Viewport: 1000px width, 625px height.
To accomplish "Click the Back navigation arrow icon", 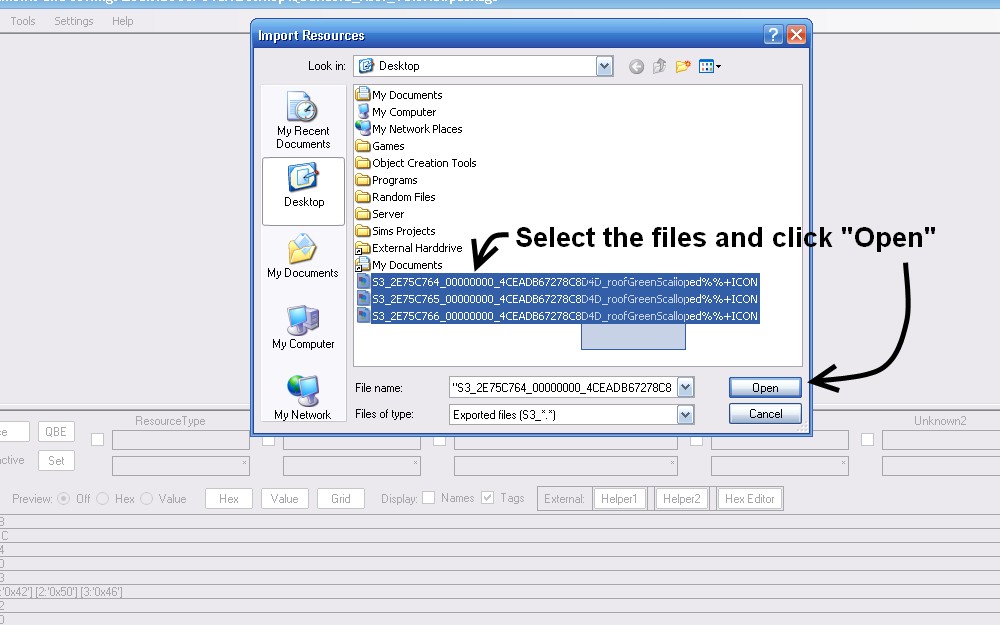I will (636, 66).
